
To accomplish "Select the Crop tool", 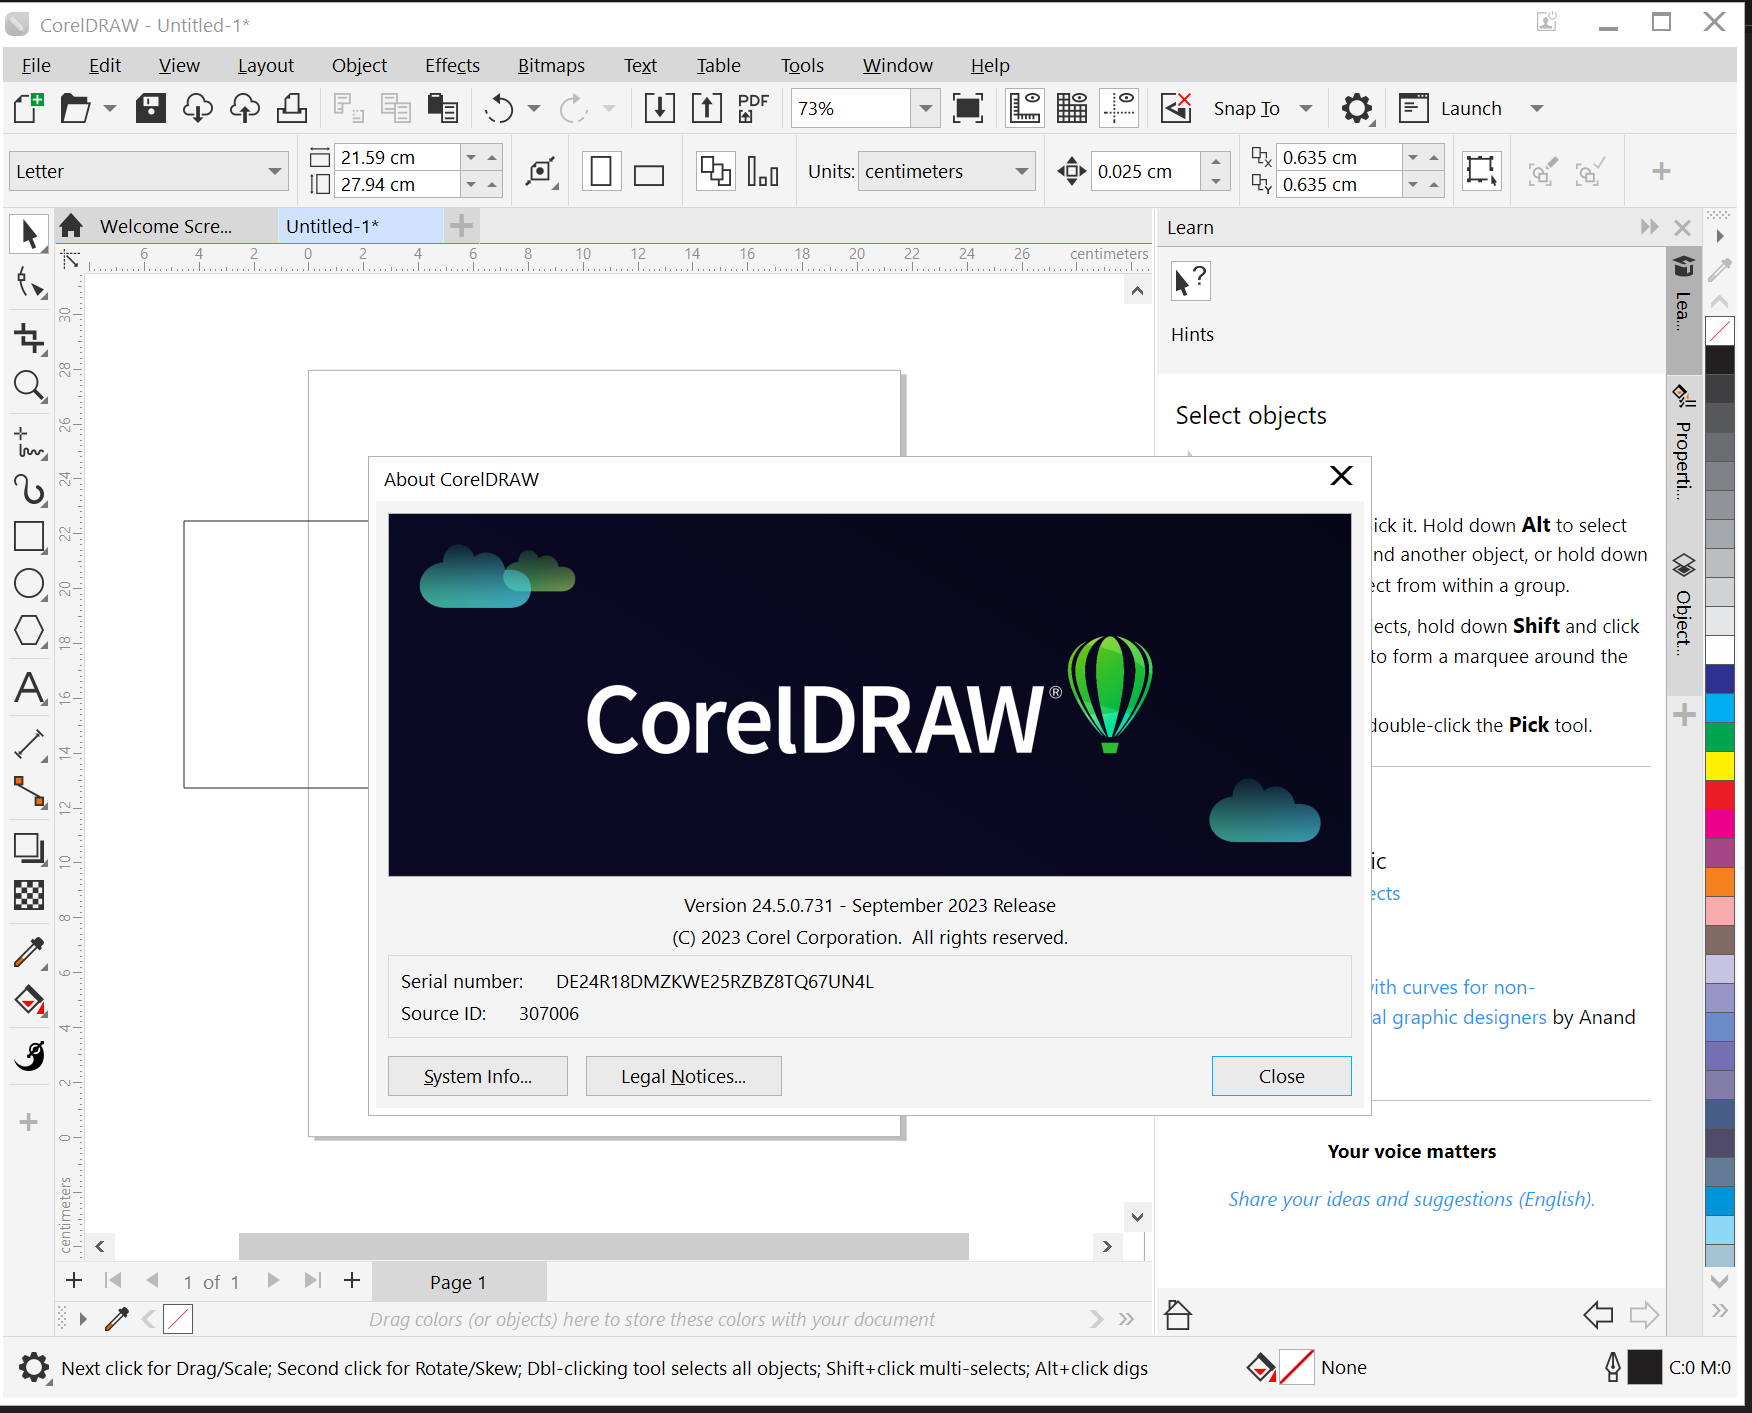I will [x=29, y=338].
